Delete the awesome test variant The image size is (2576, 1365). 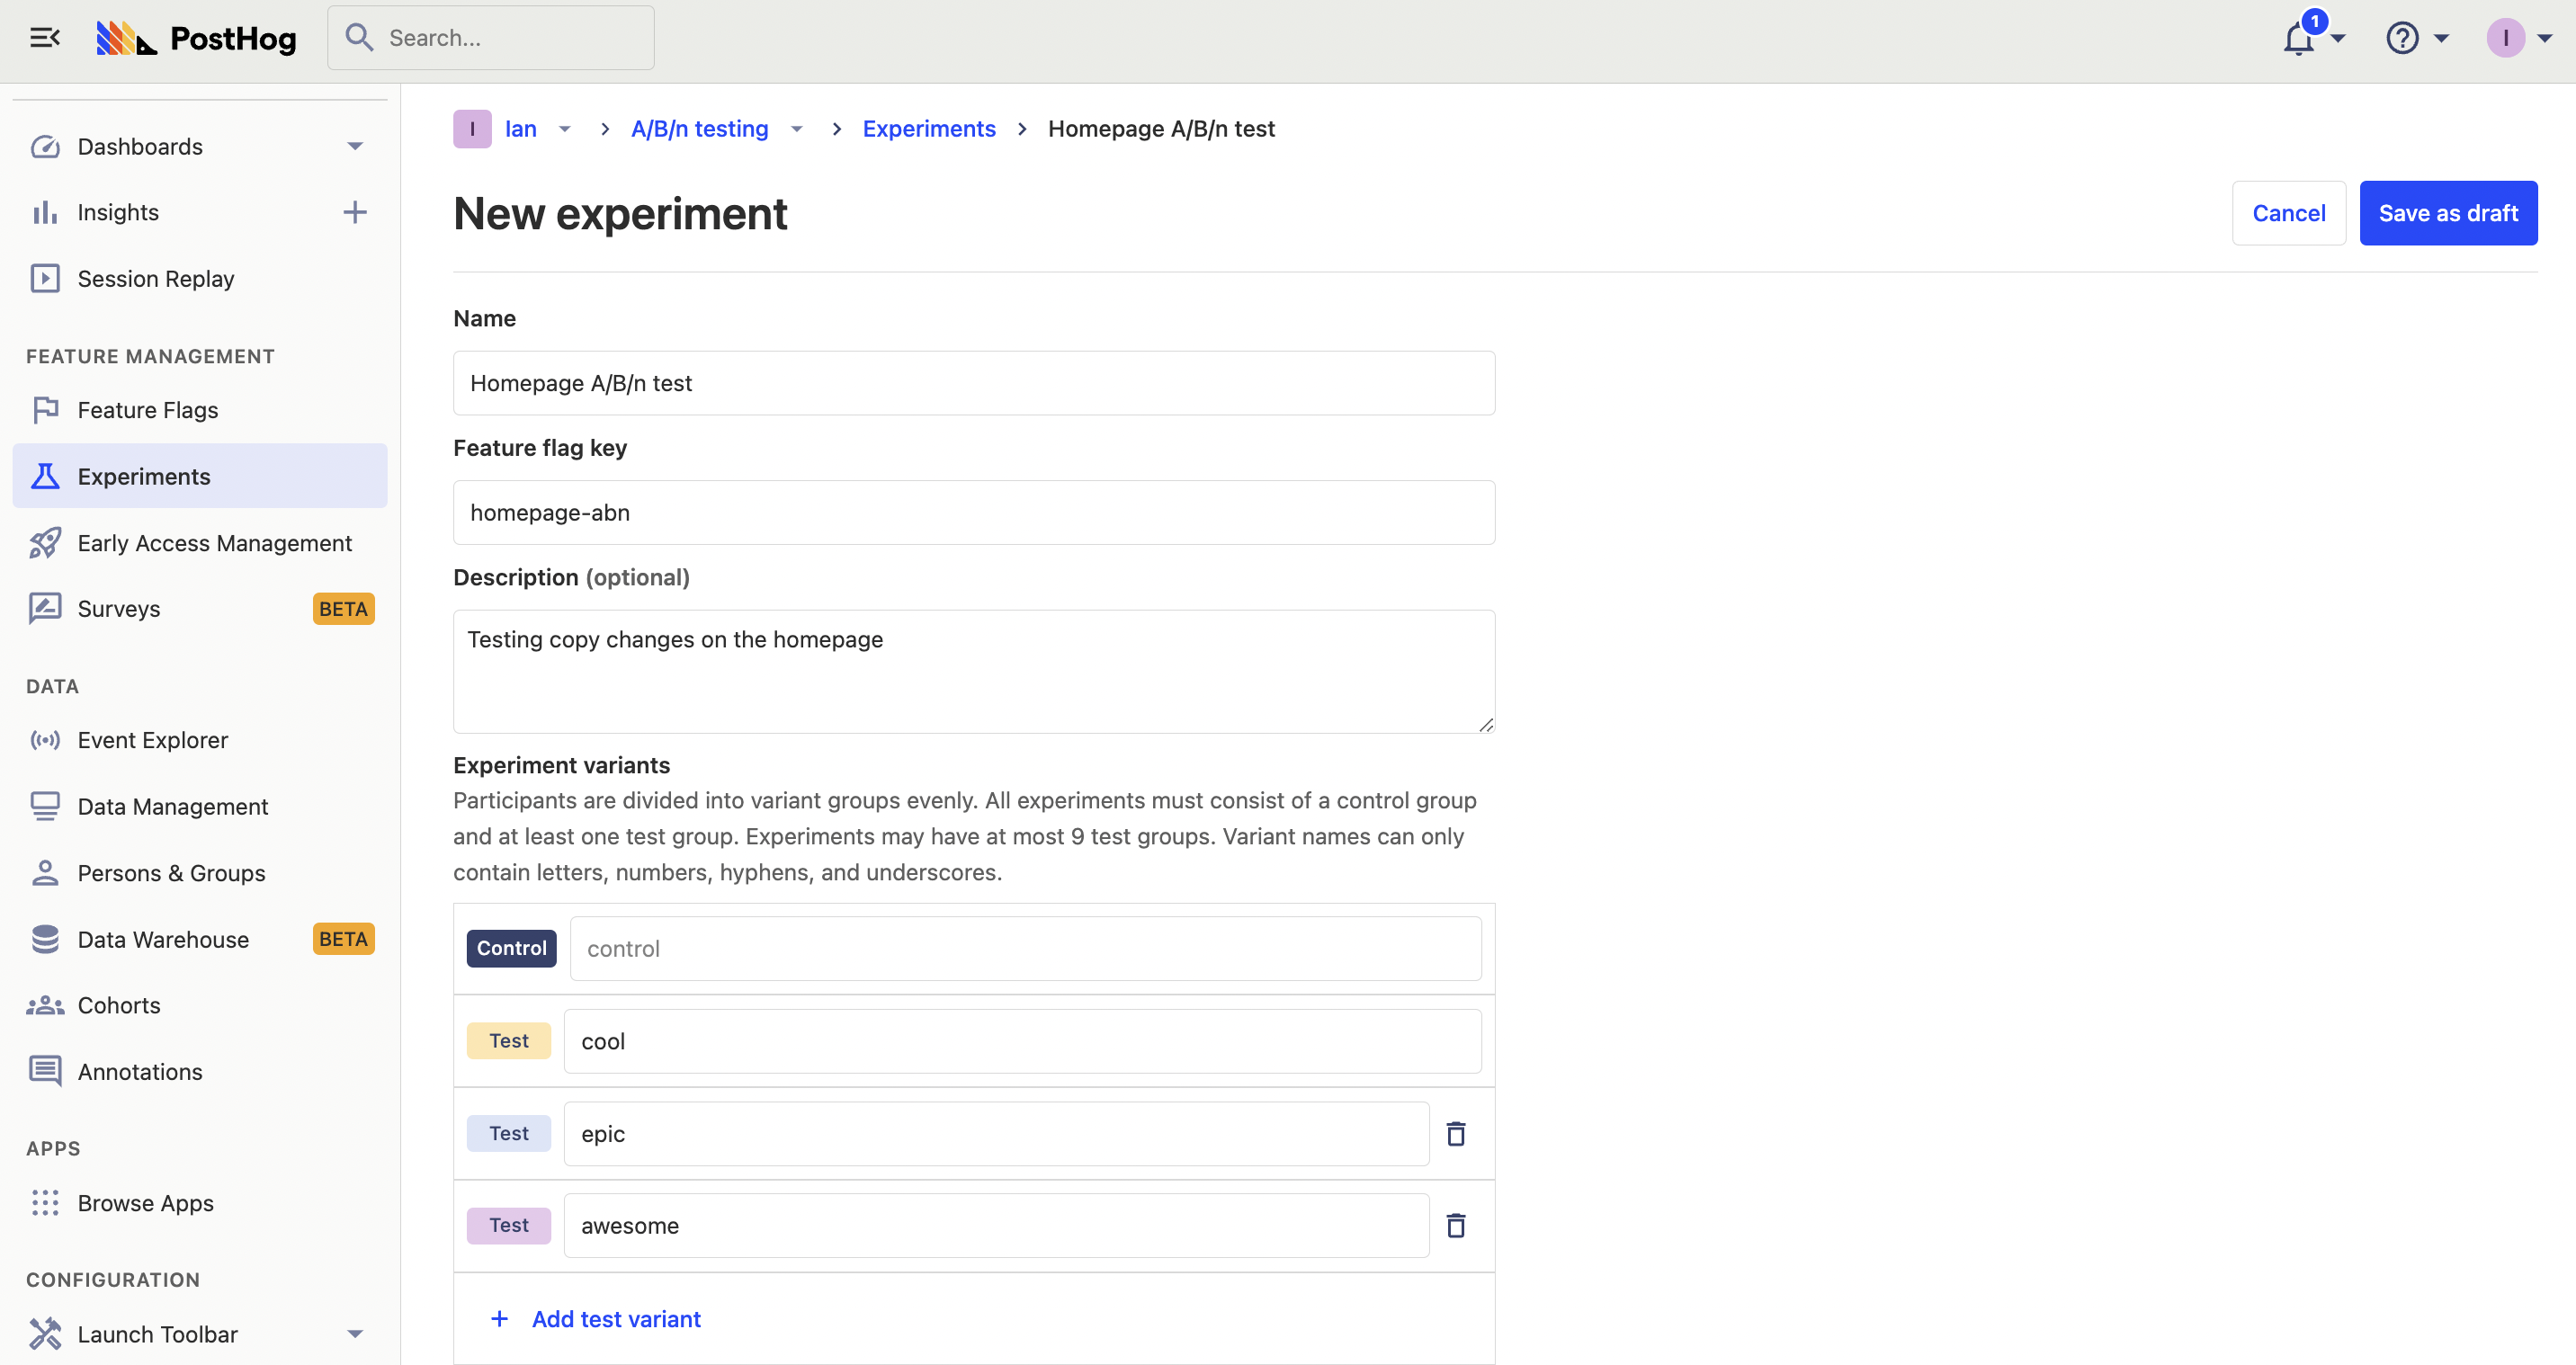click(1456, 1225)
